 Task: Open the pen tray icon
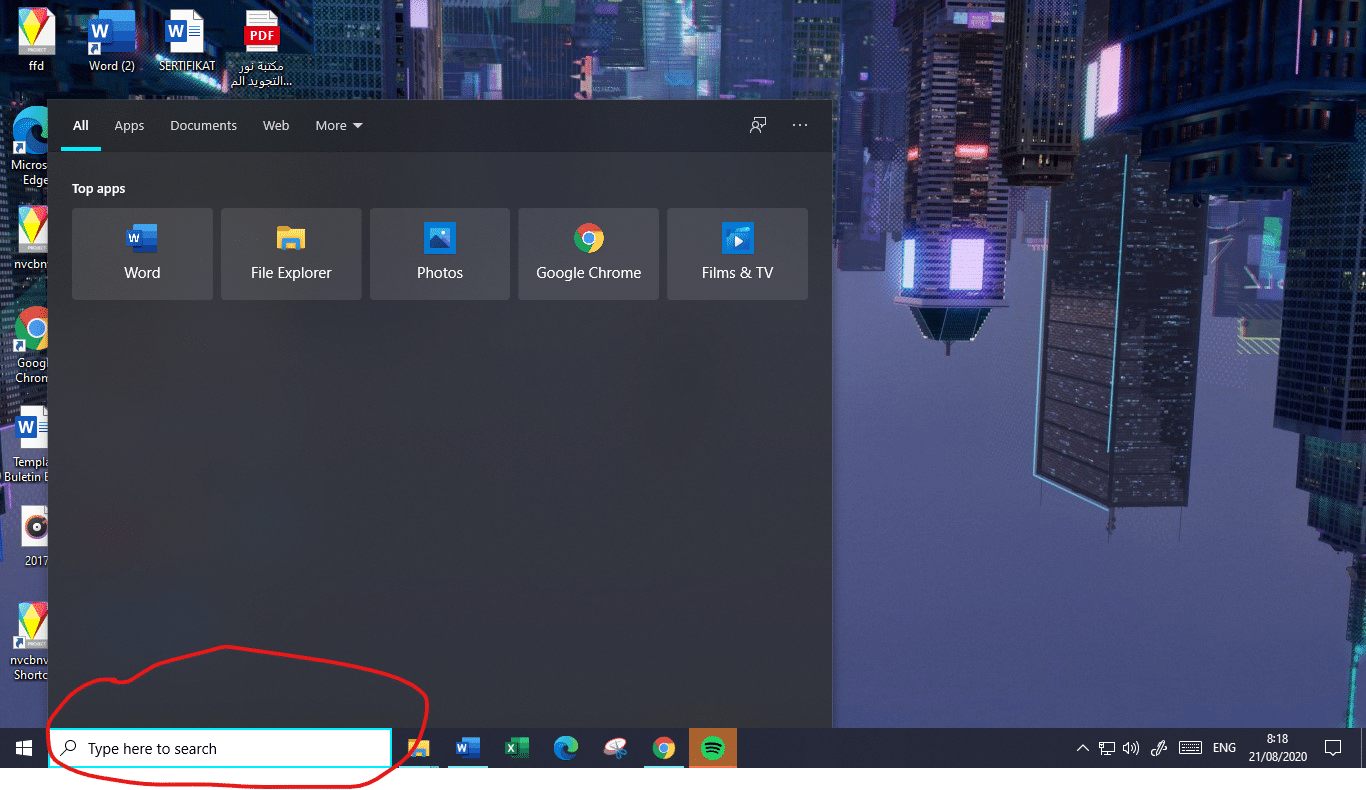1160,748
